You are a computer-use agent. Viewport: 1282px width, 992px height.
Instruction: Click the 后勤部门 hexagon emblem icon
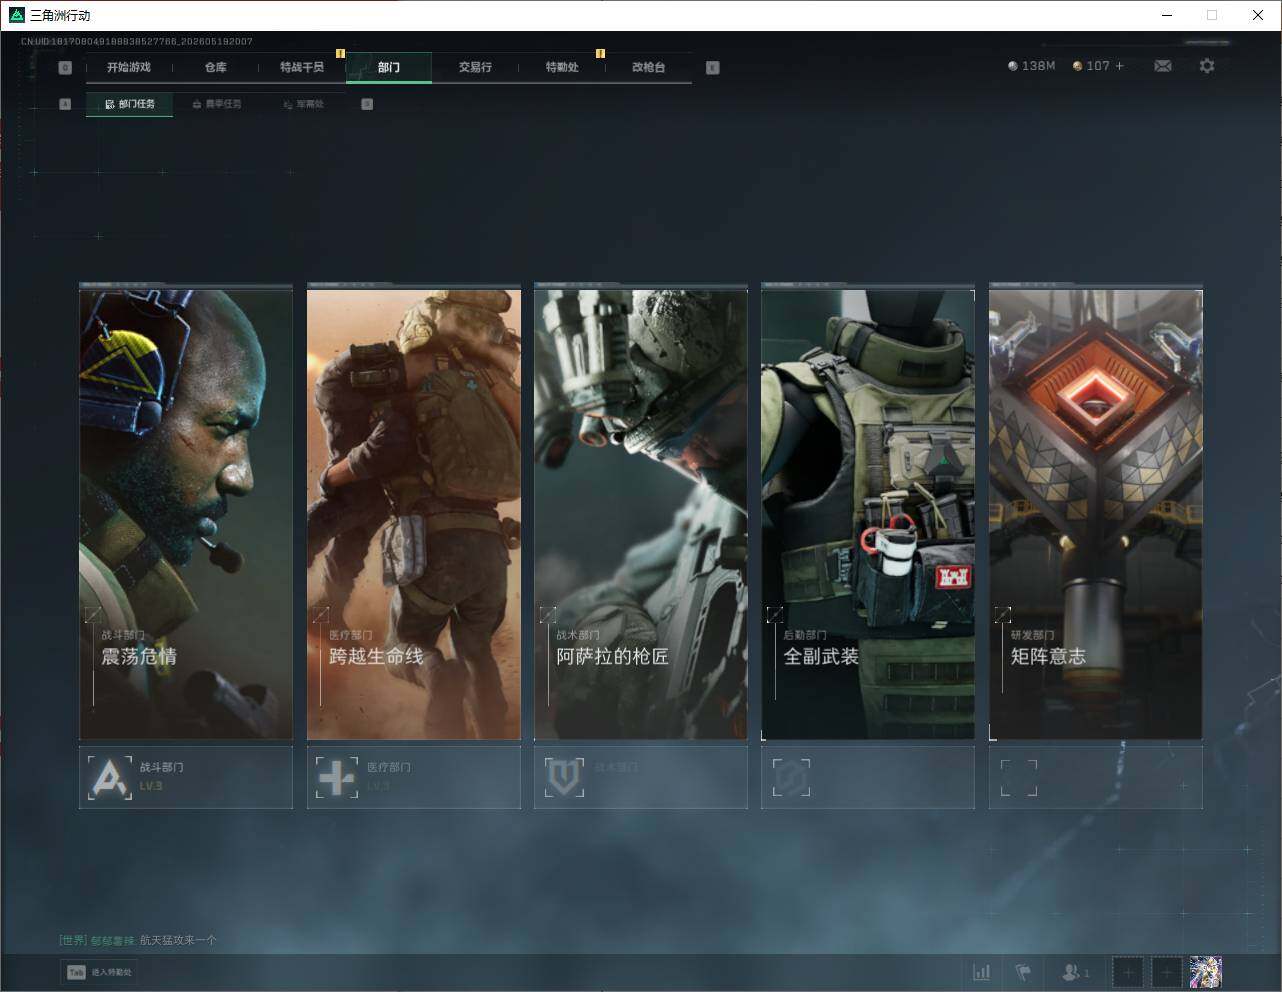(791, 777)
